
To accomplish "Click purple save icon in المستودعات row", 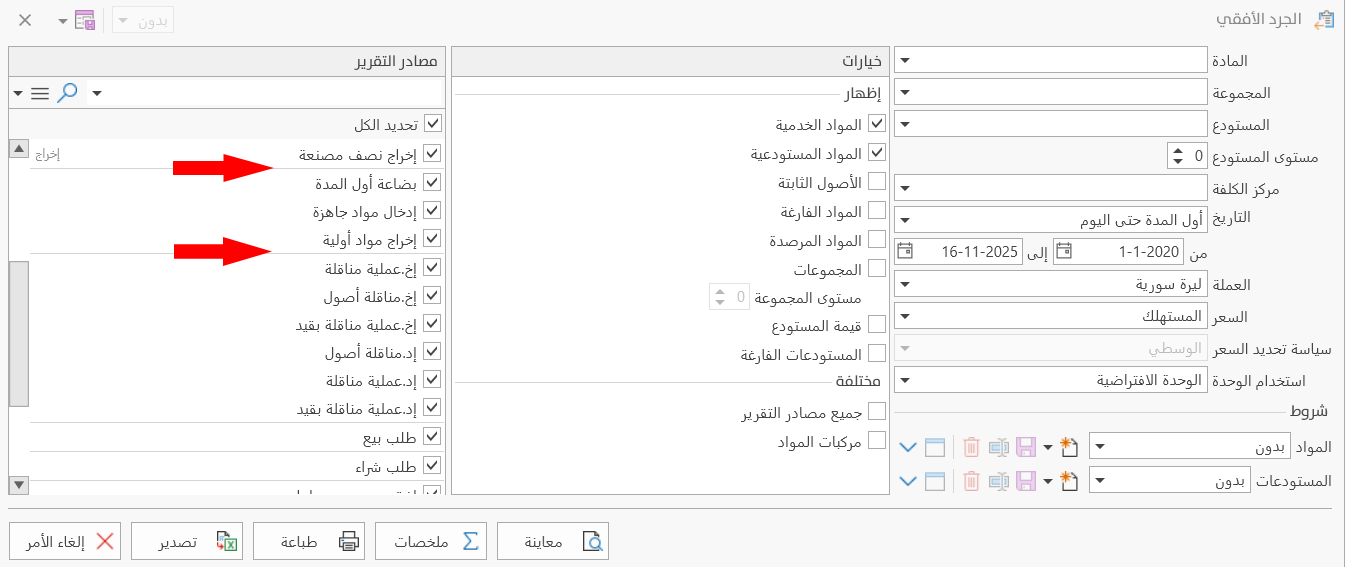I will 1025,481.
